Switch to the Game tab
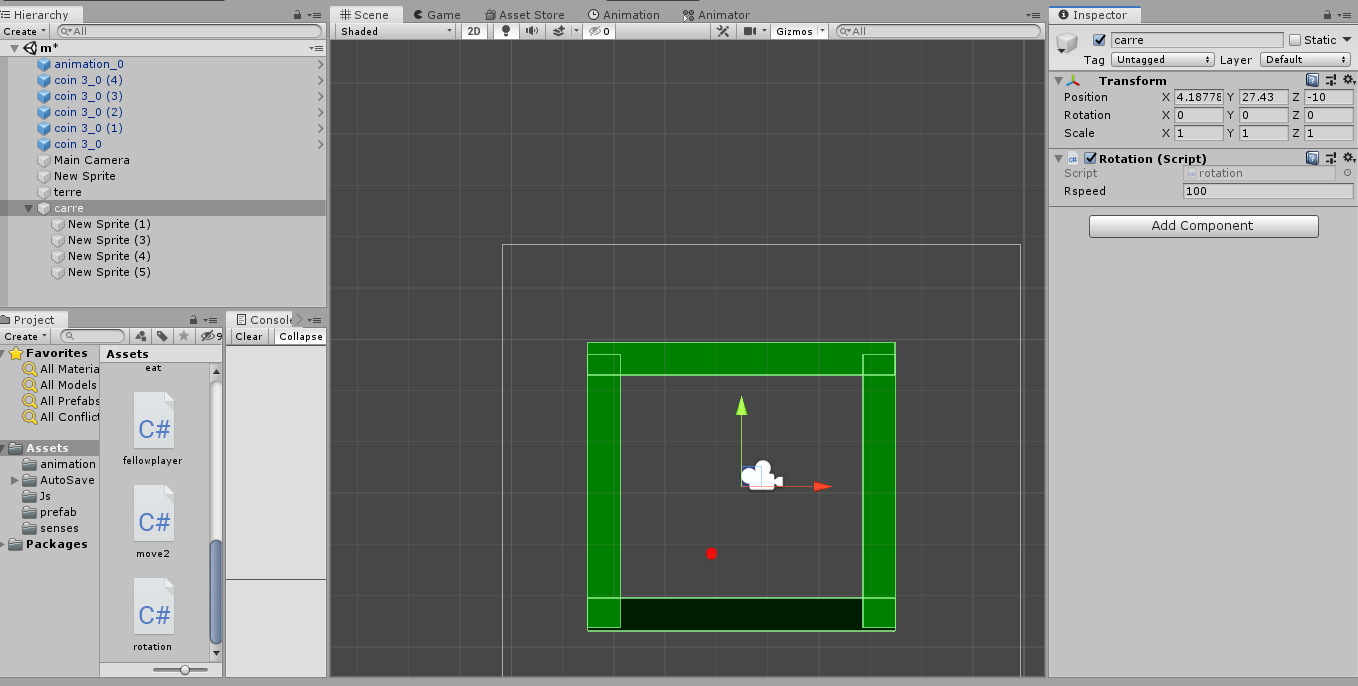The height and width of the screenshot is (686, 1358). (435, 15)
